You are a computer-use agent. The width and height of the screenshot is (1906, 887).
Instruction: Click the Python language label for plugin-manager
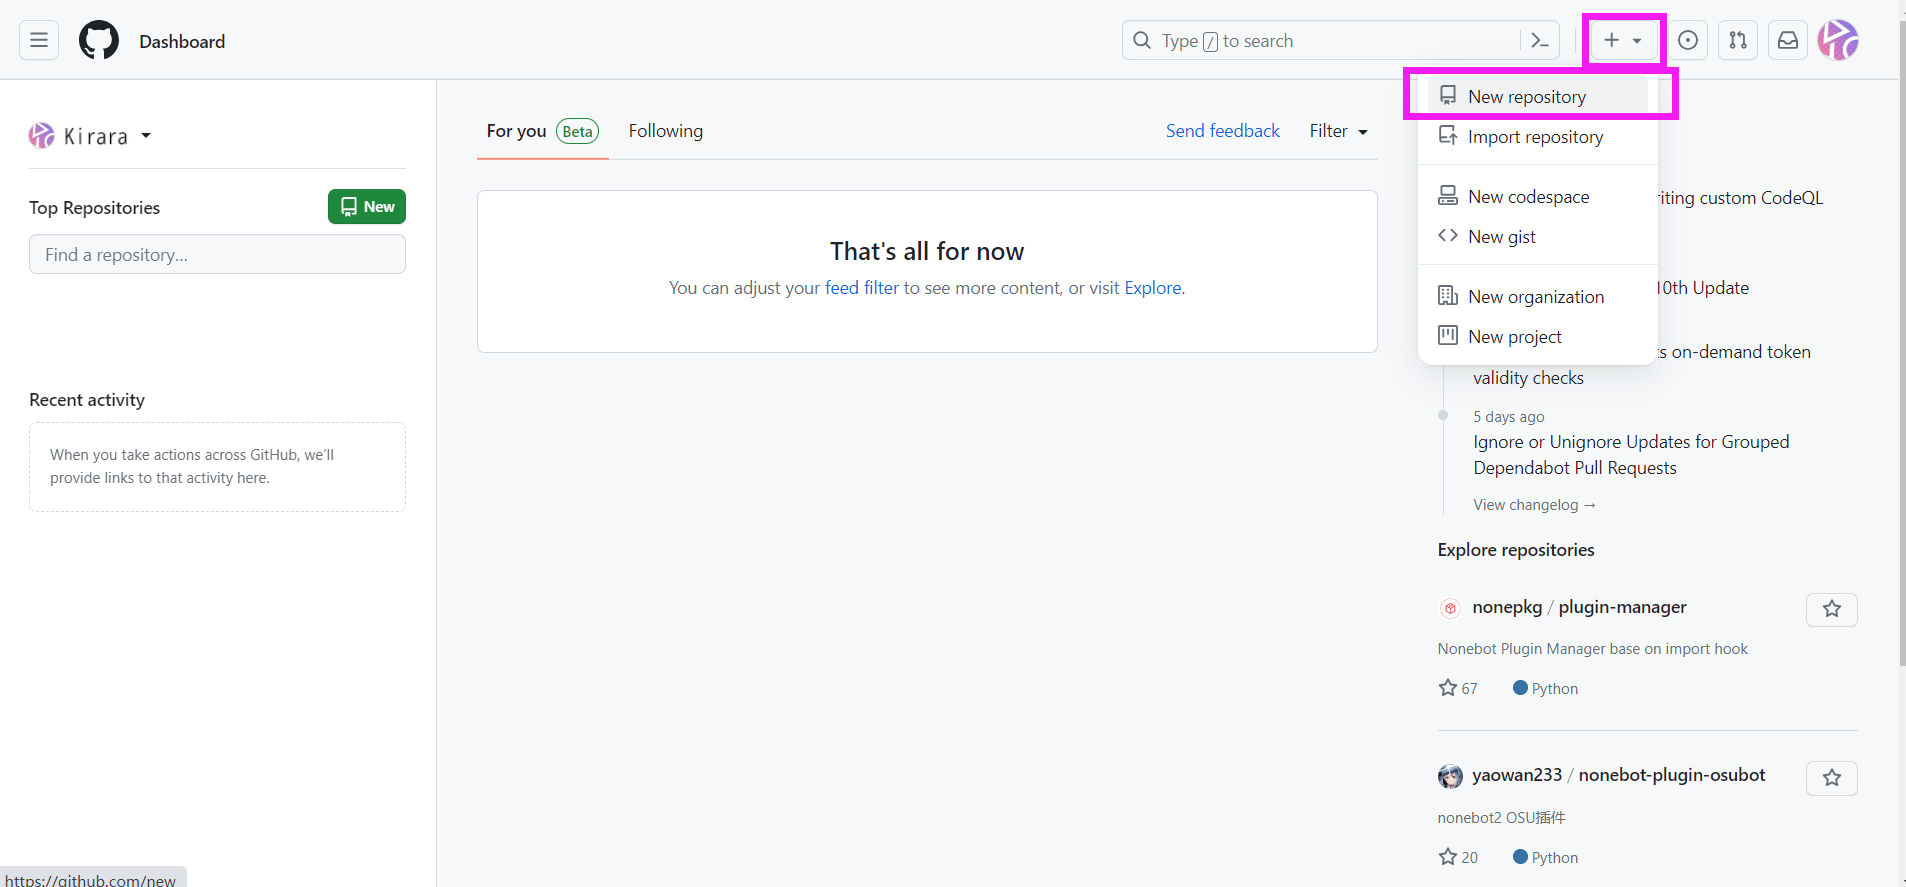coord(1546,688)
